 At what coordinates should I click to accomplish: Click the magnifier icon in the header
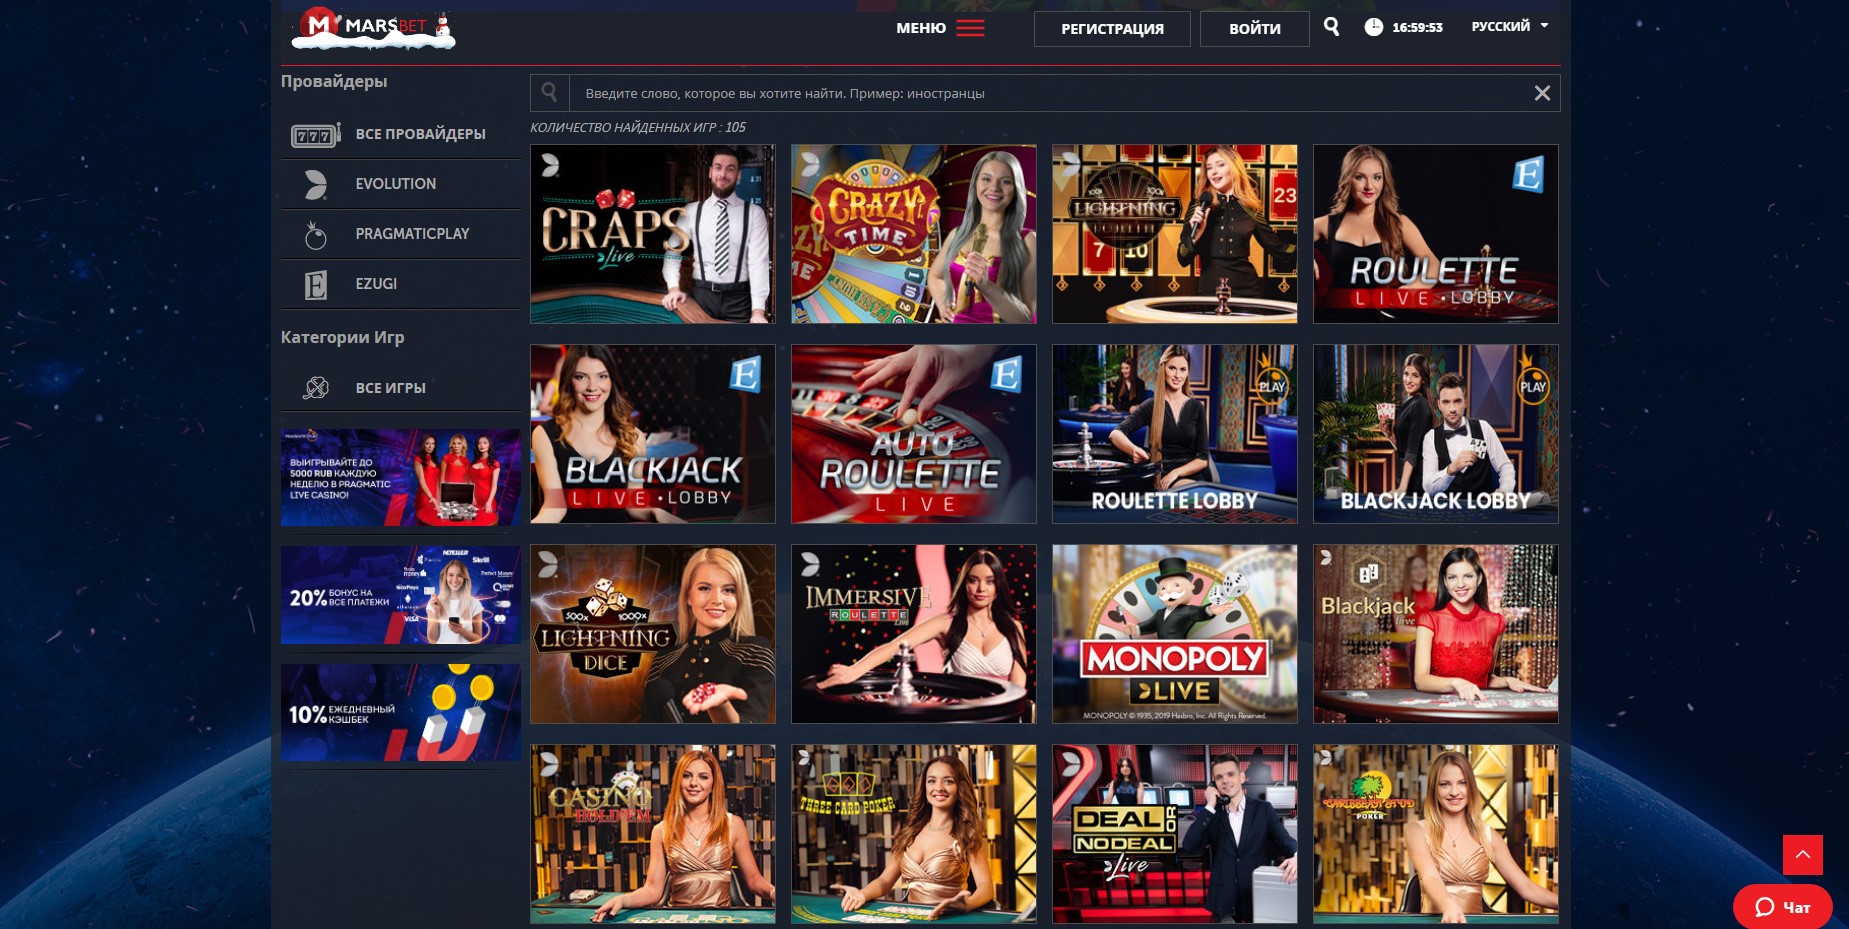pos(1331,27)
